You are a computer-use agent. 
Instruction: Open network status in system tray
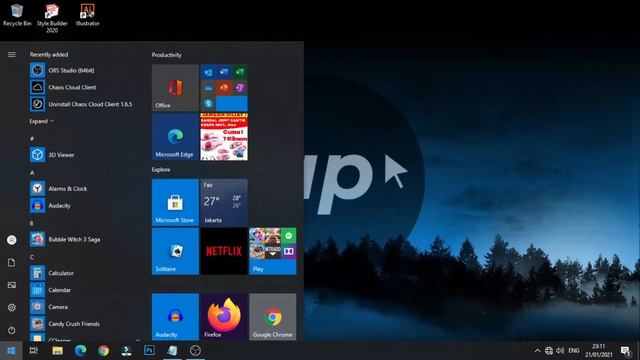coord(549,351)
